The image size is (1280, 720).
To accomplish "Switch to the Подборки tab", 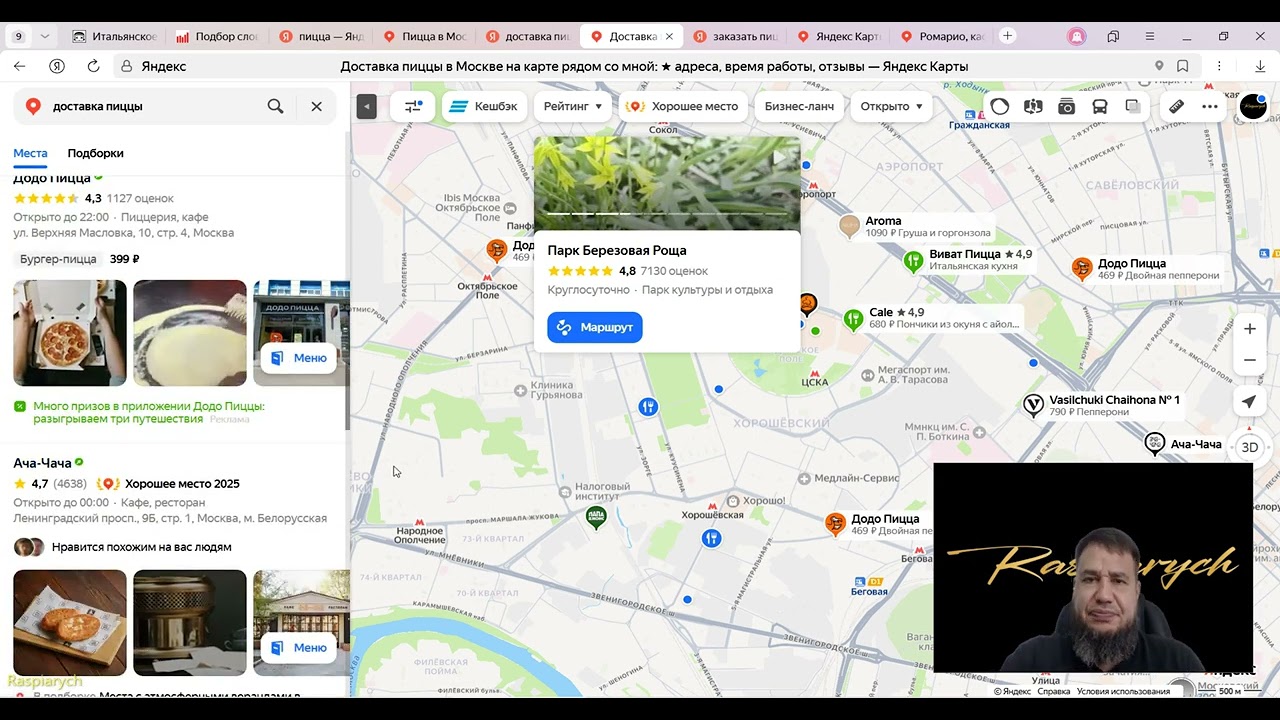I will [x=95, y=153].
